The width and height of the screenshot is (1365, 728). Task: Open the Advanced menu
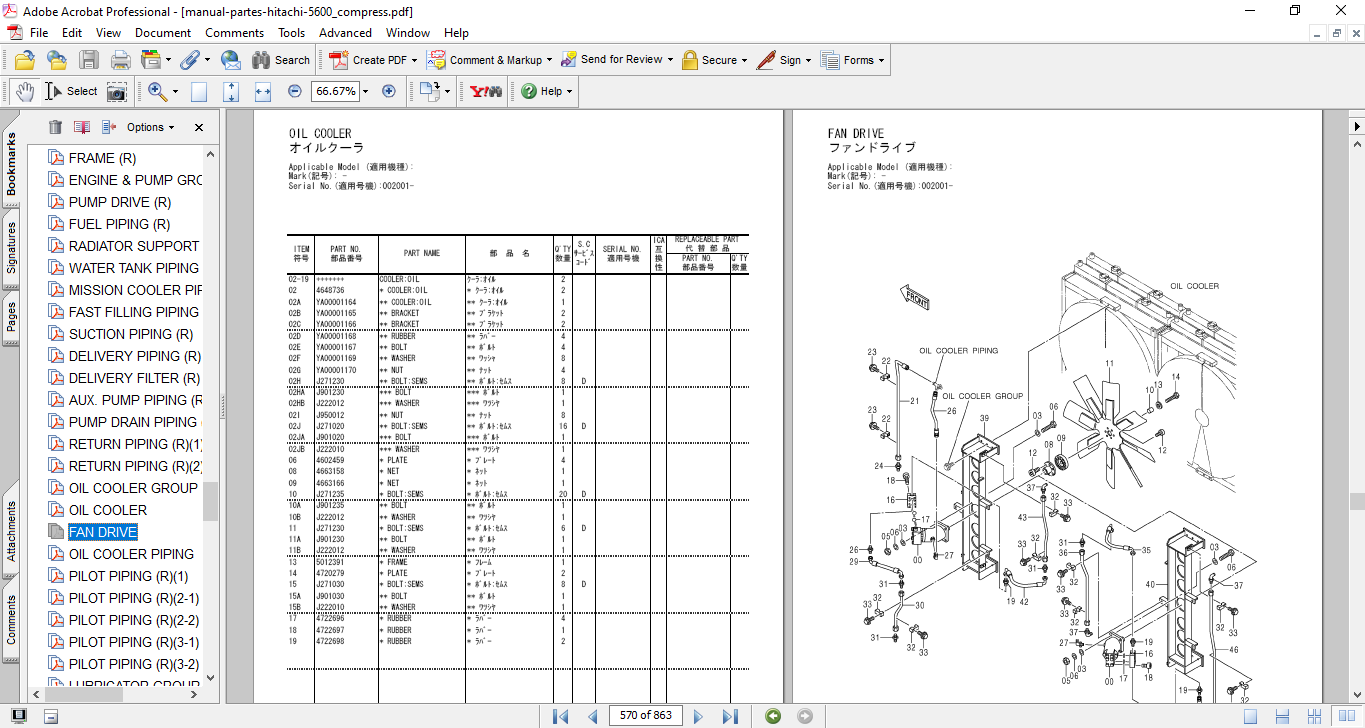tap(345, 33)
